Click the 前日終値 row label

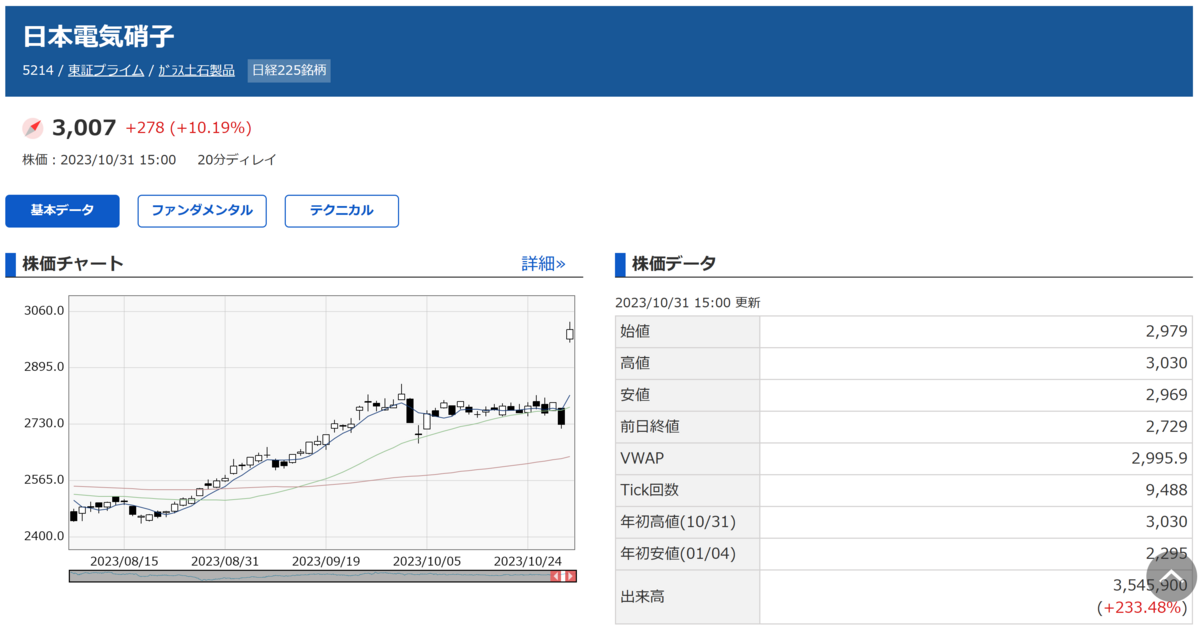coord(650,426)
